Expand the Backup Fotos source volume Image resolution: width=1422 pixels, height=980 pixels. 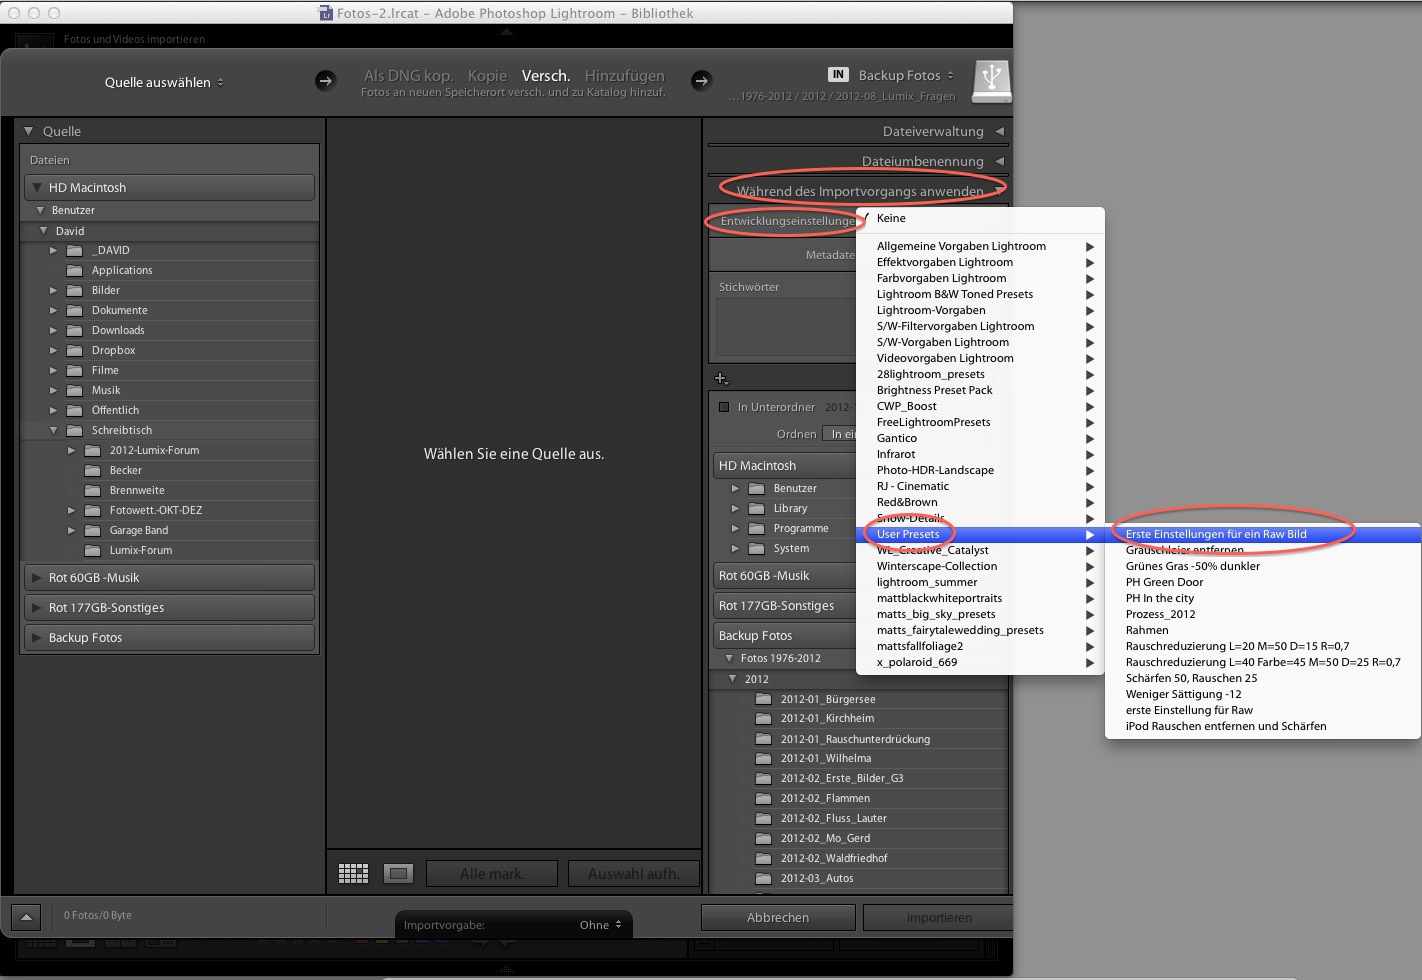click(x=37, y=637)
